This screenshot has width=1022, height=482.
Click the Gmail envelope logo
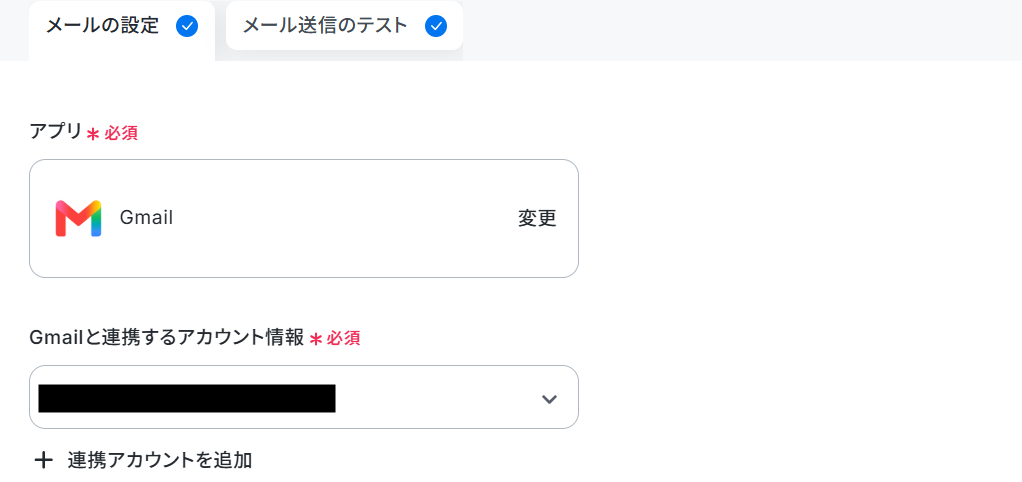[78, 218]
